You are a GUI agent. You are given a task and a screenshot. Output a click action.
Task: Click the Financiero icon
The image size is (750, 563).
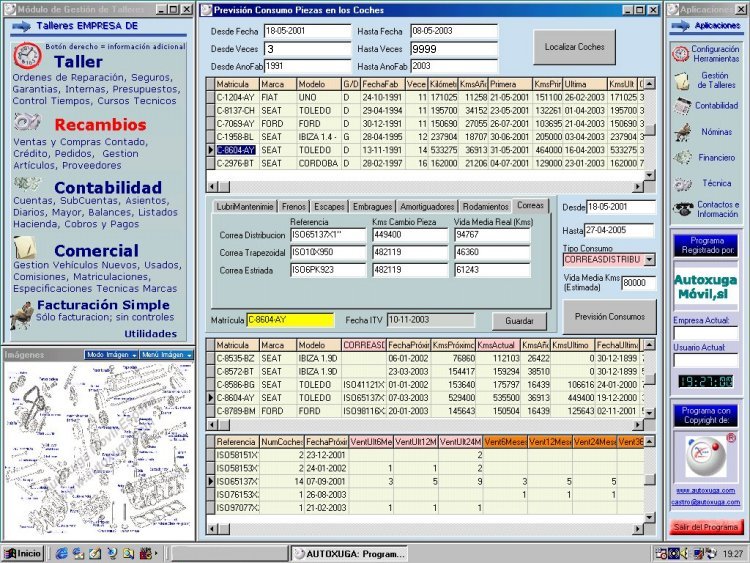pyautogui.click(x=682, y=157)
